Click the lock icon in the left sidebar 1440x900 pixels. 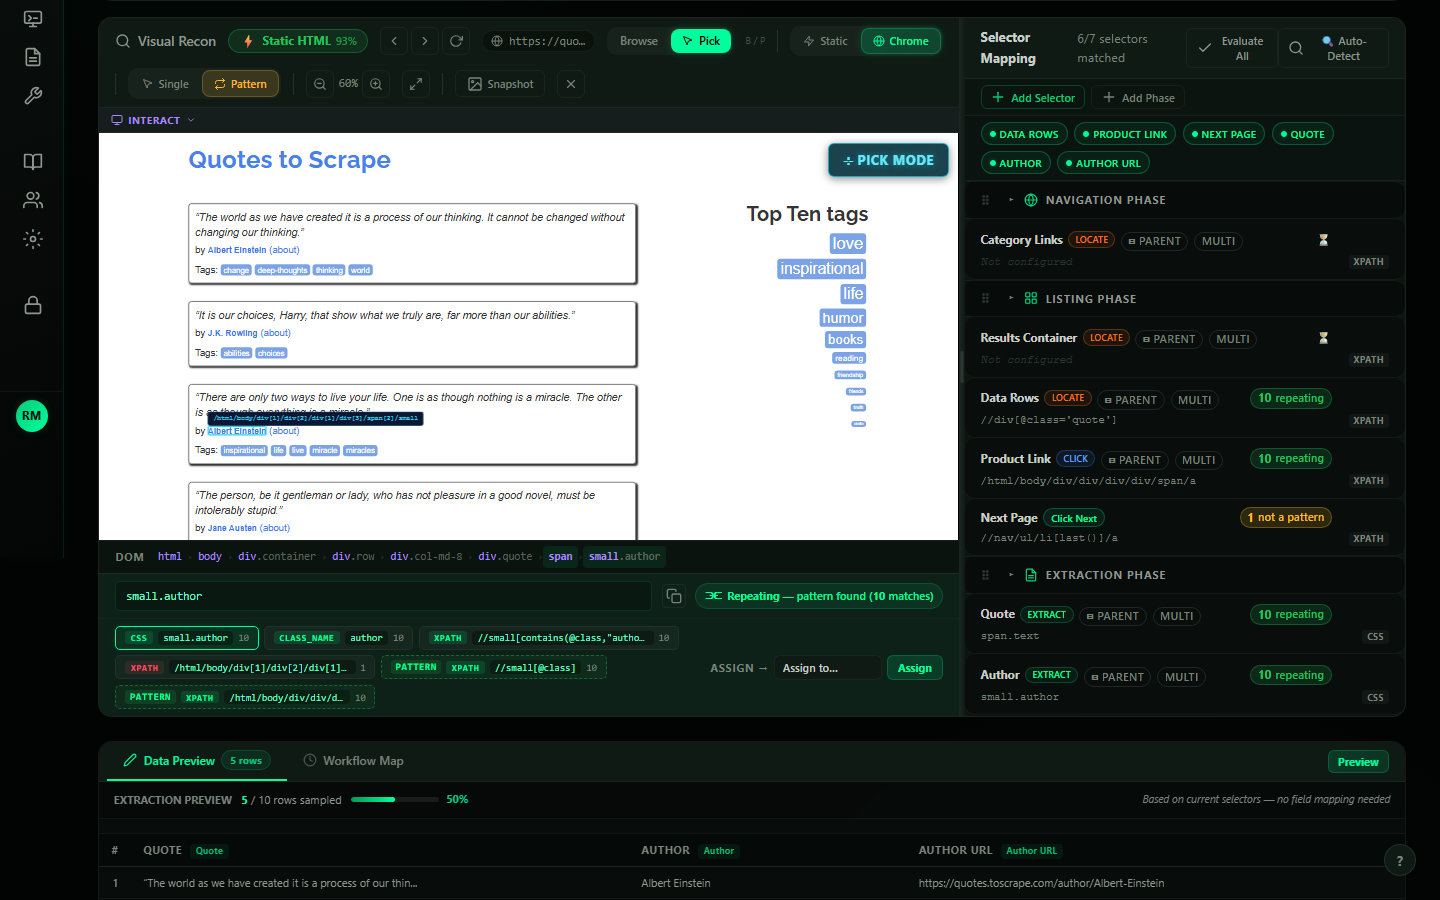coord(33,305)
